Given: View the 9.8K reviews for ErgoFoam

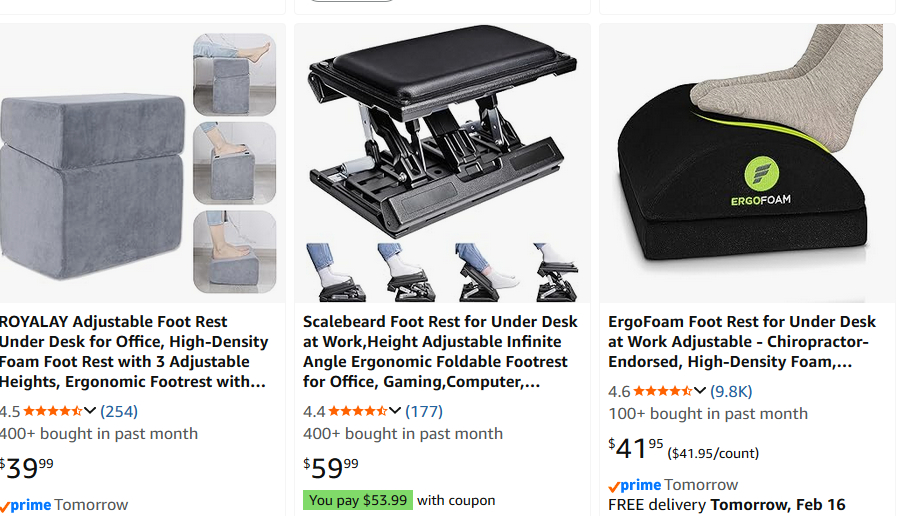Looking at the screenshot, I should [731, 391].
